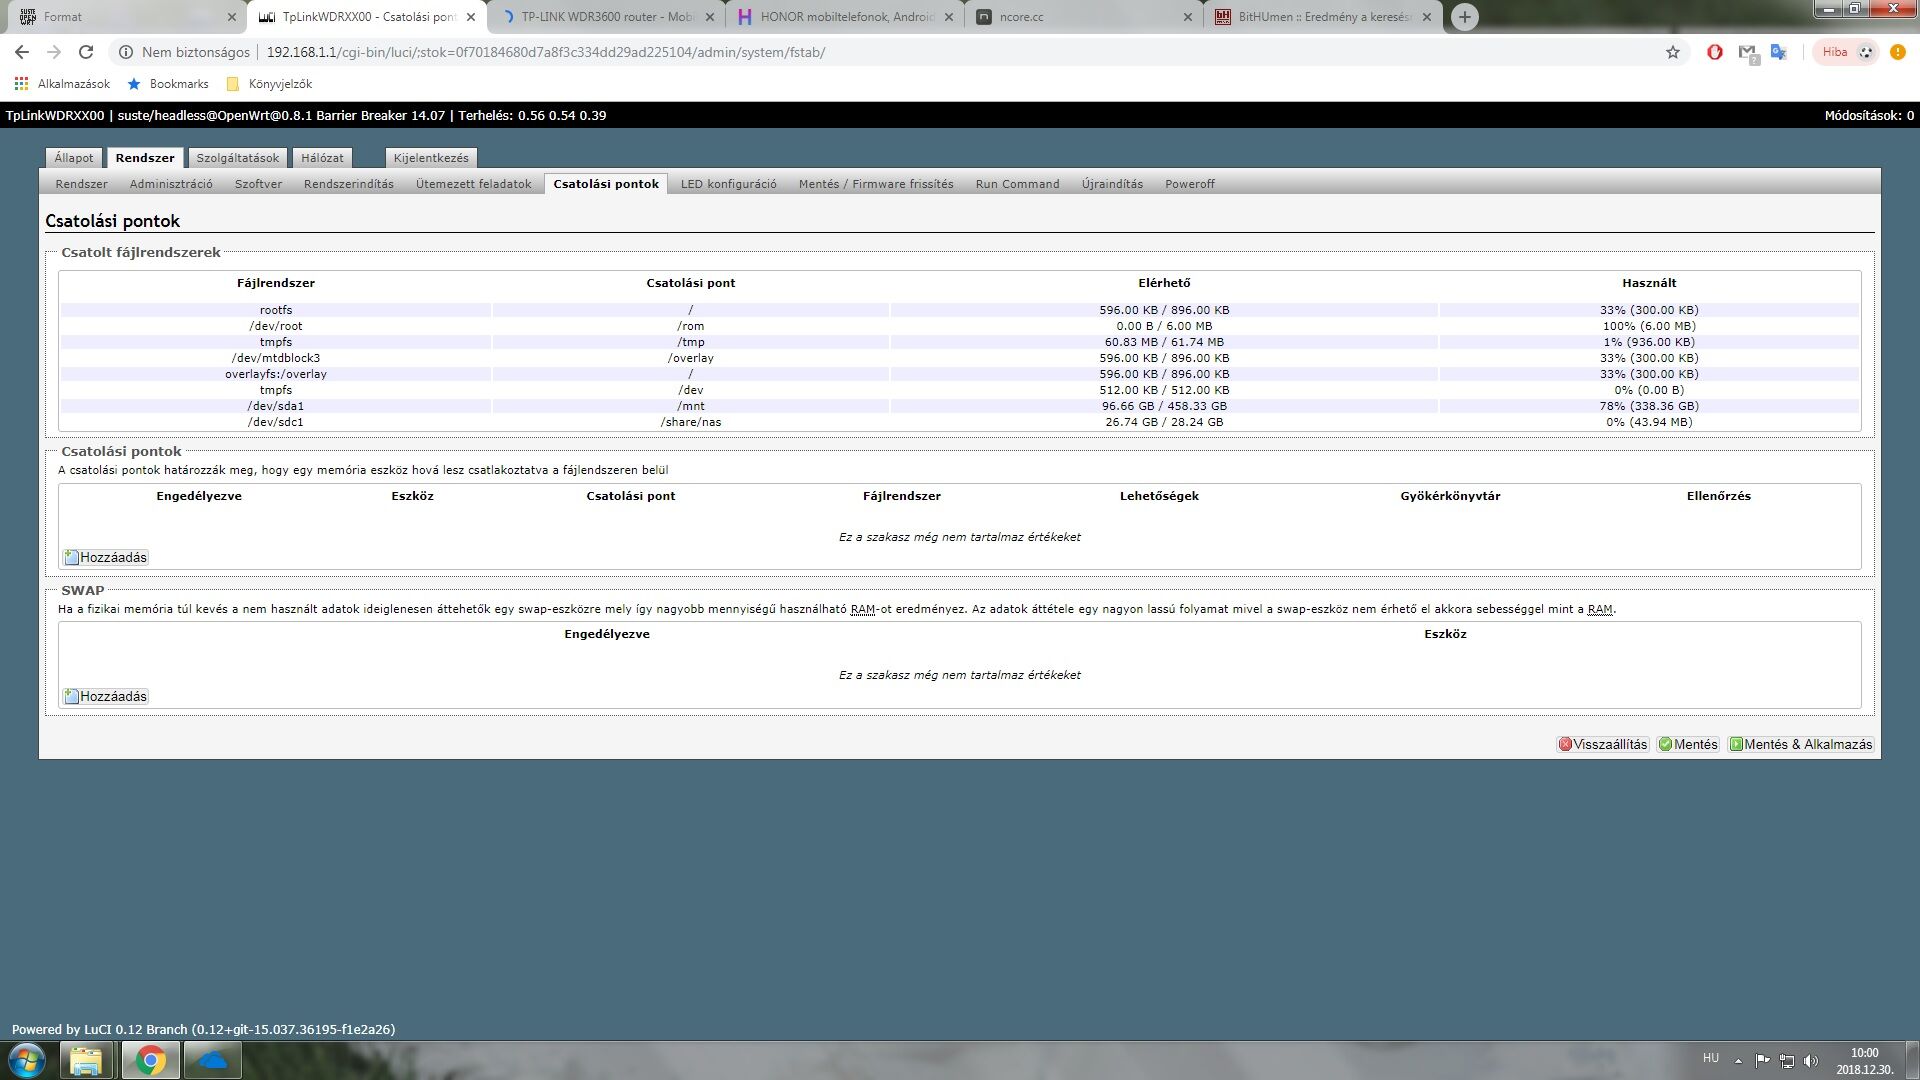The image size is (1920, 1080).
Task: Add a SWAP device with Hozzáadás
Action: [106, 696]
